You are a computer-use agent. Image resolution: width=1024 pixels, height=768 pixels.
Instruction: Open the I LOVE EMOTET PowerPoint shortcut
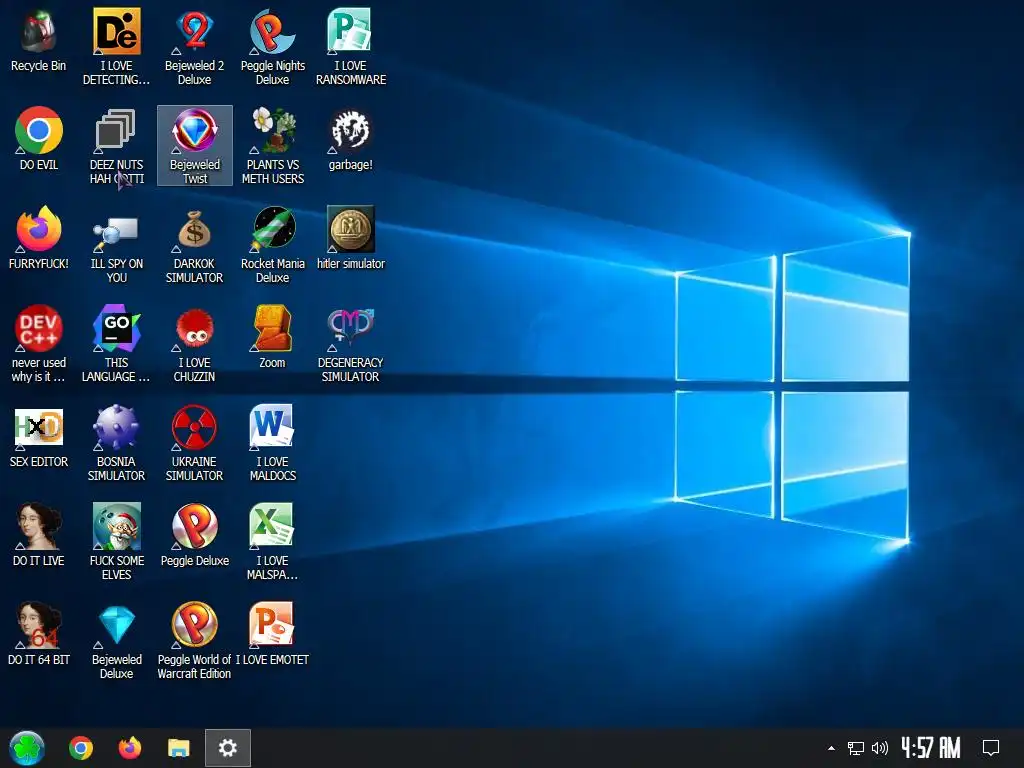[x=272, y=634]
